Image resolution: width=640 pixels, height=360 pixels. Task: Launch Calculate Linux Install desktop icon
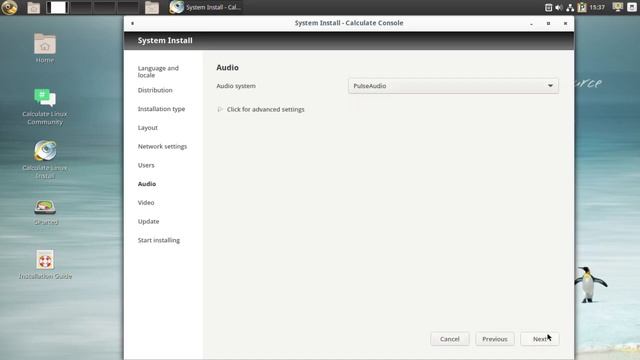click(x=45, y=160)
